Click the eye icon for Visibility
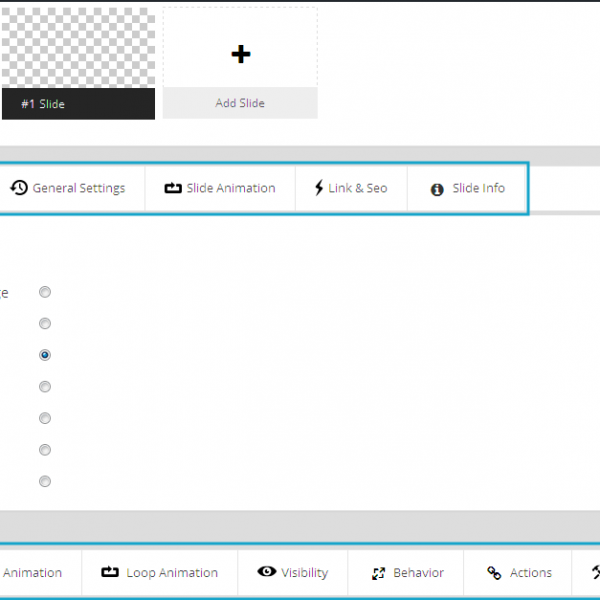 [266, 572]
